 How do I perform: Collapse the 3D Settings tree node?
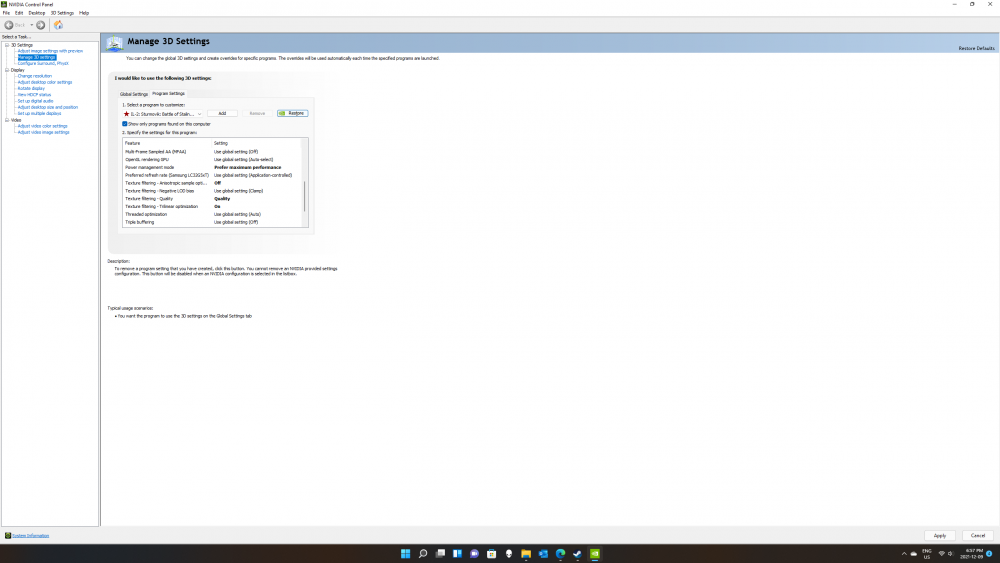7,45
